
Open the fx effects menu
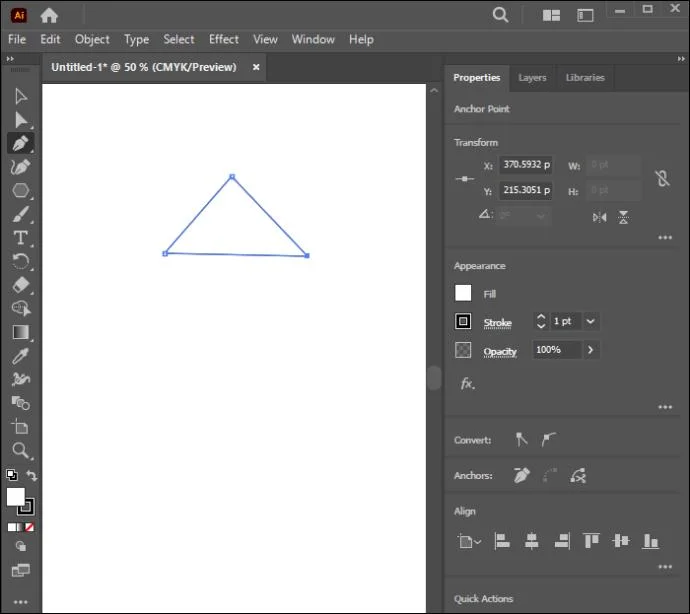[467, 384]
